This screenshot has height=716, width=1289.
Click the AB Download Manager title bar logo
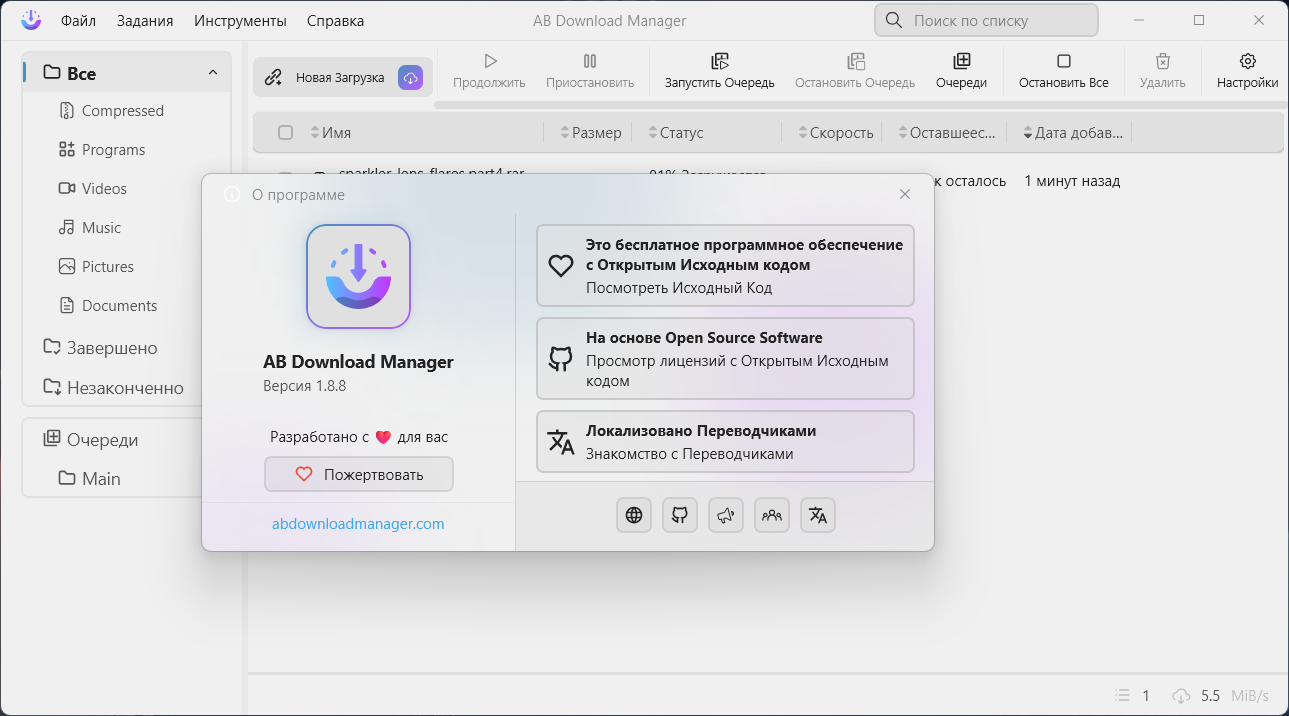pyautogui.click(x=31, y=20)
